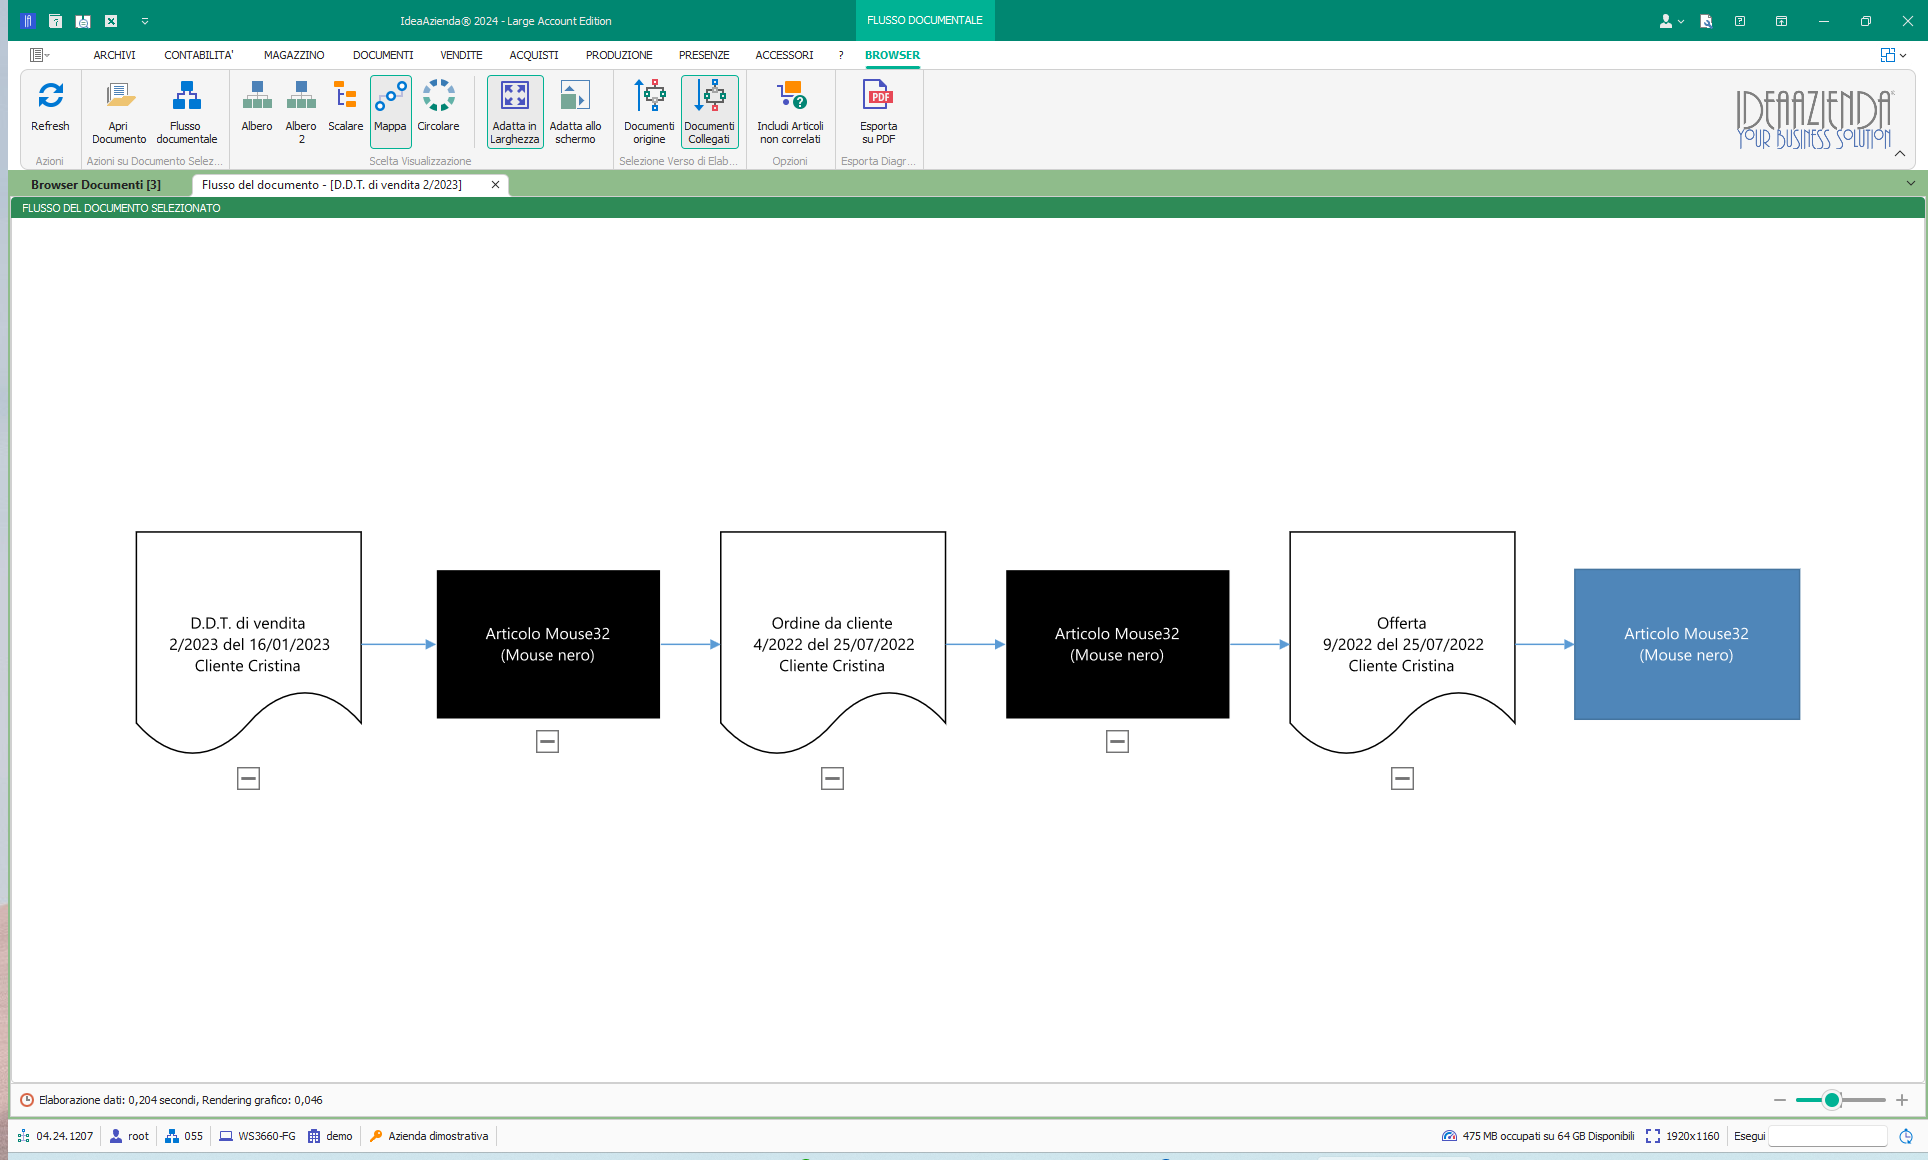Click the 1920x1160 resolution indicator
The width and height of the screenshot is (1928, 1160).
(1683, 1136)
